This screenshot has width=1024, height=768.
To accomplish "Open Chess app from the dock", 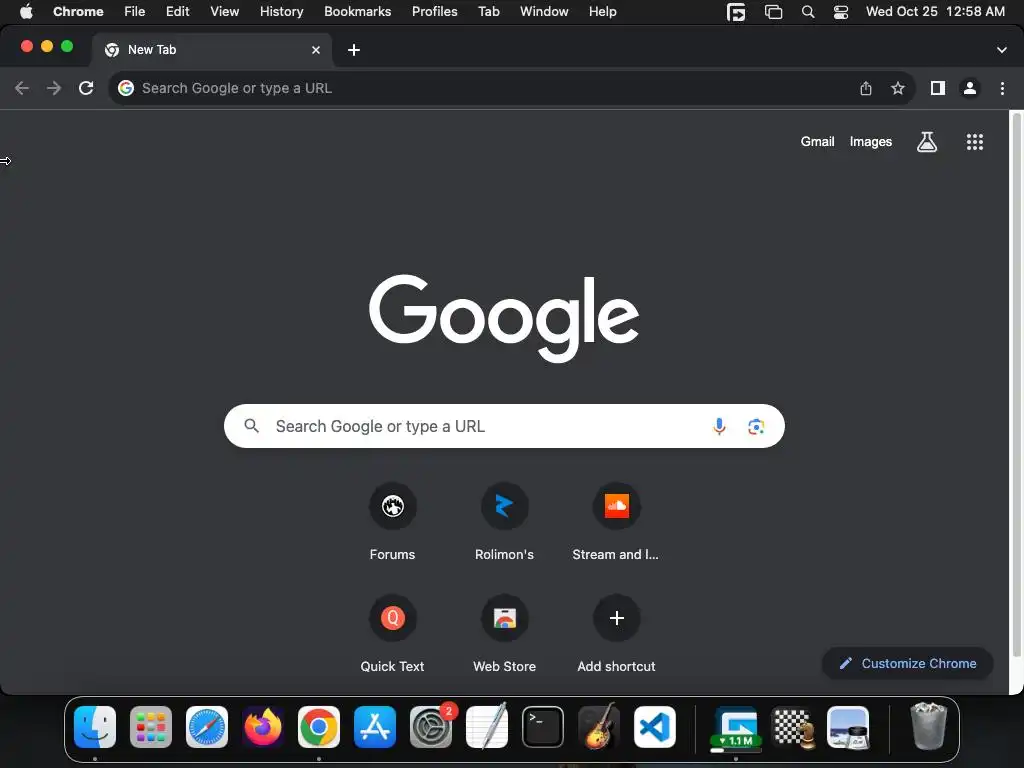I will click(x=792, y=727).
